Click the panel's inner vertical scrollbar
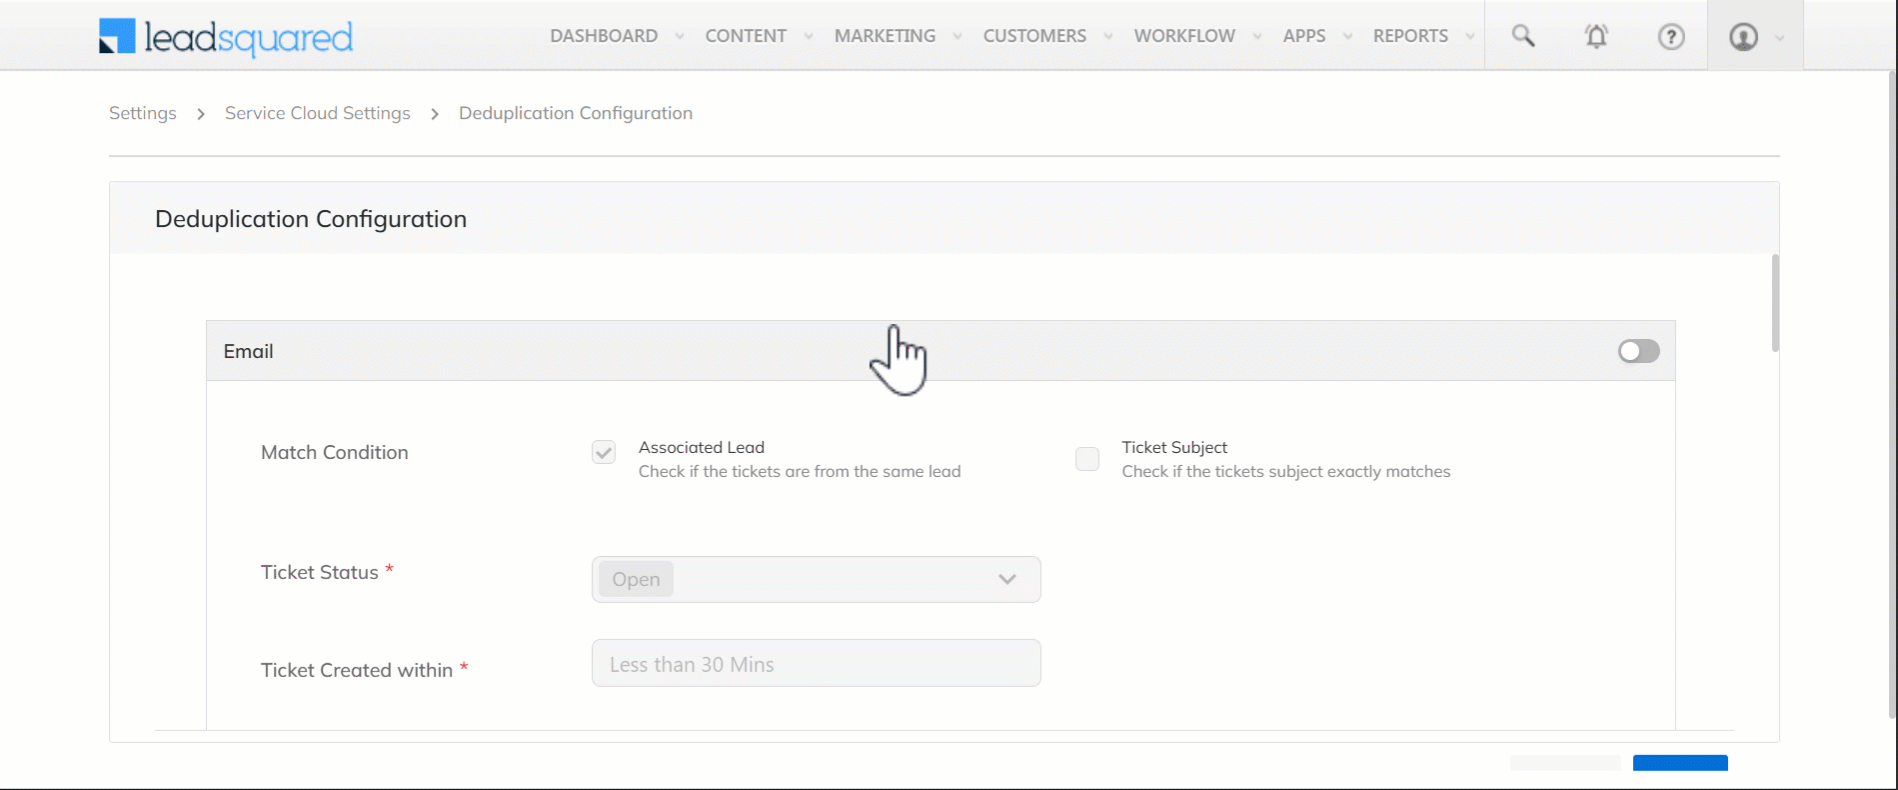Viewport: 1898px width, 790px height. coord(1775,303)
